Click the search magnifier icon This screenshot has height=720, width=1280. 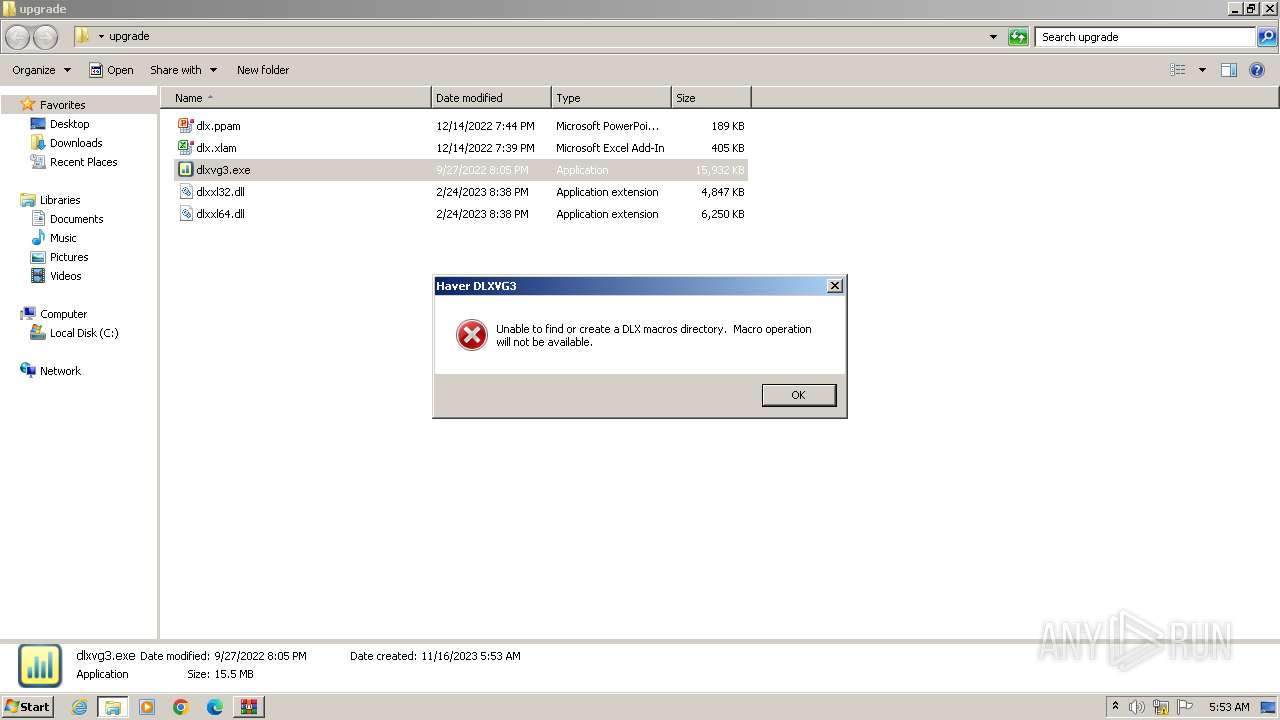[x=1267, y=37]
